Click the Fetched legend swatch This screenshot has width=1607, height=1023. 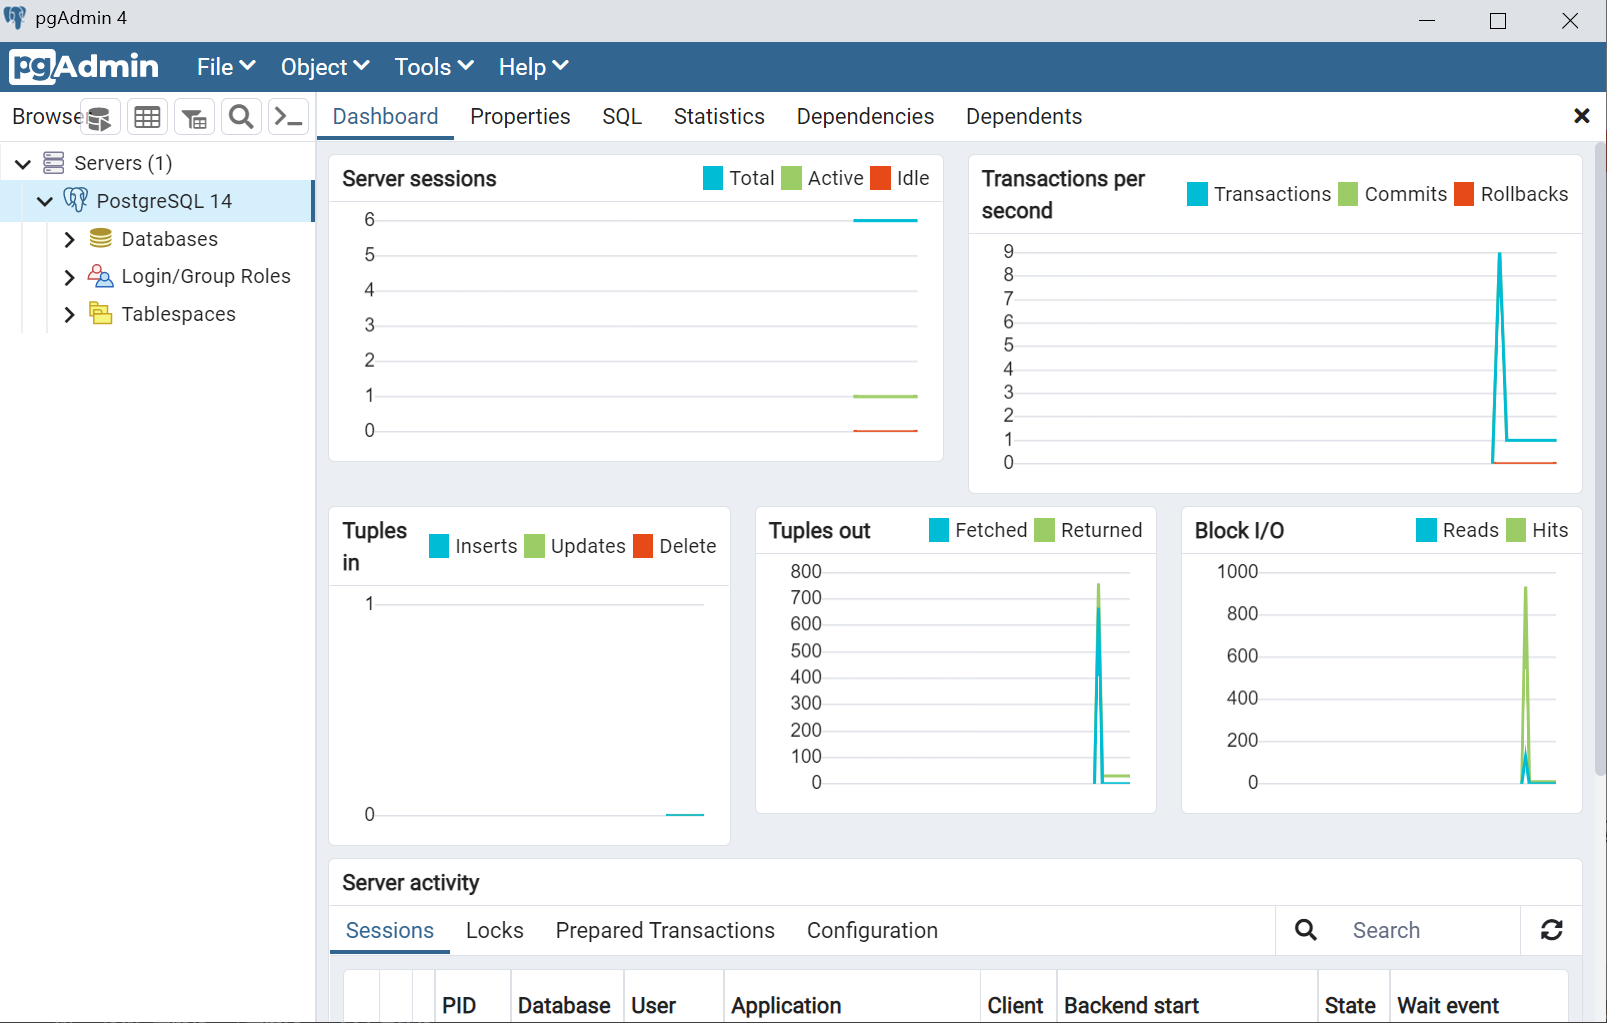point(939,530)
